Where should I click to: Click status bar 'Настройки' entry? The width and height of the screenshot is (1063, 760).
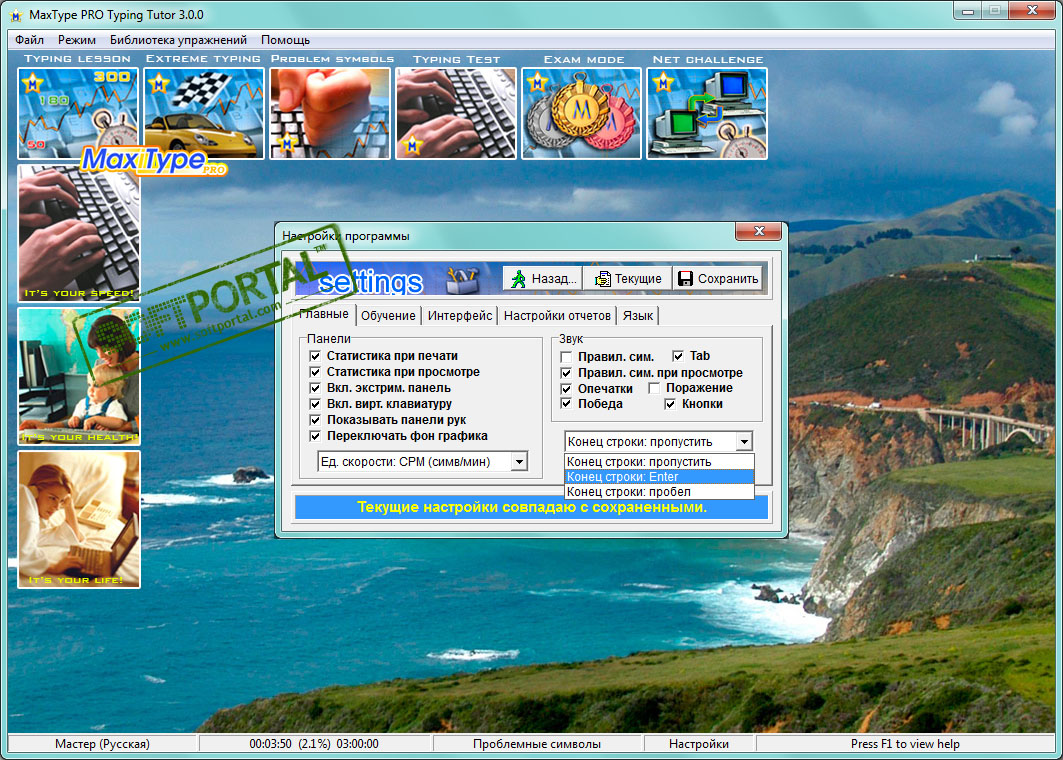[x=699, y=744]
